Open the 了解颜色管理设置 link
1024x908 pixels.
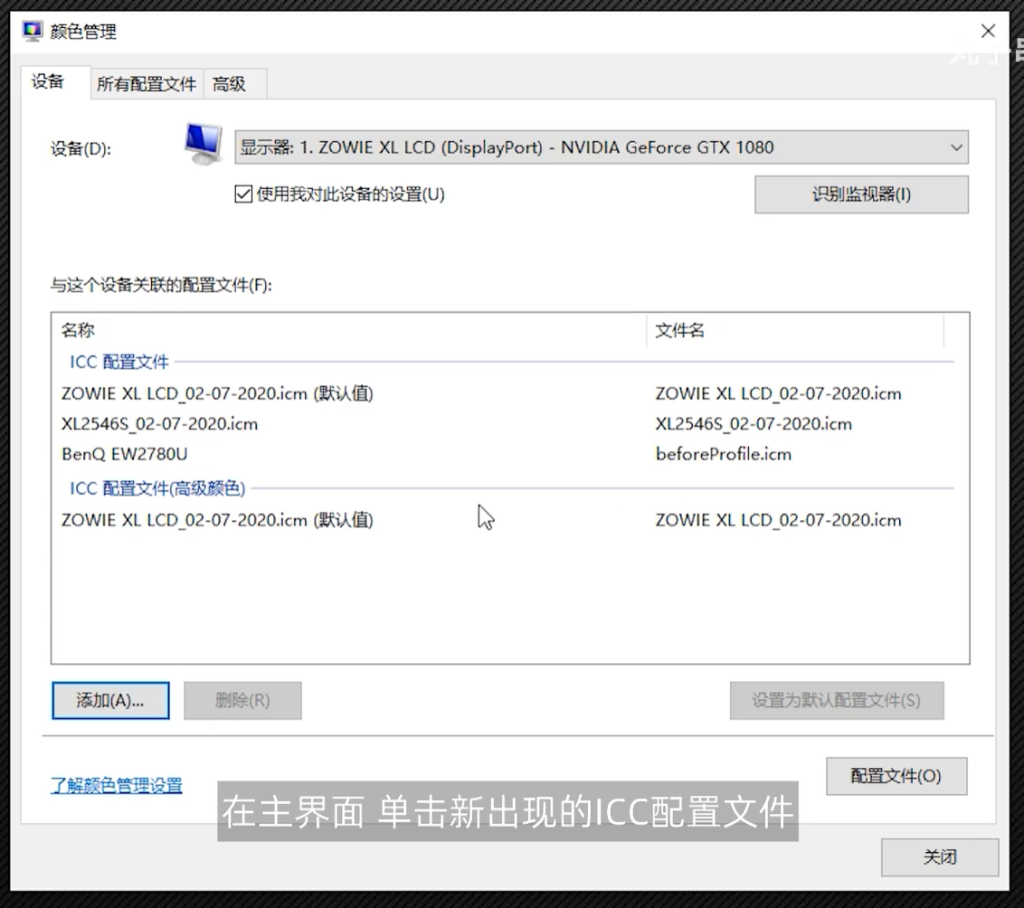(x=117, y=786)
